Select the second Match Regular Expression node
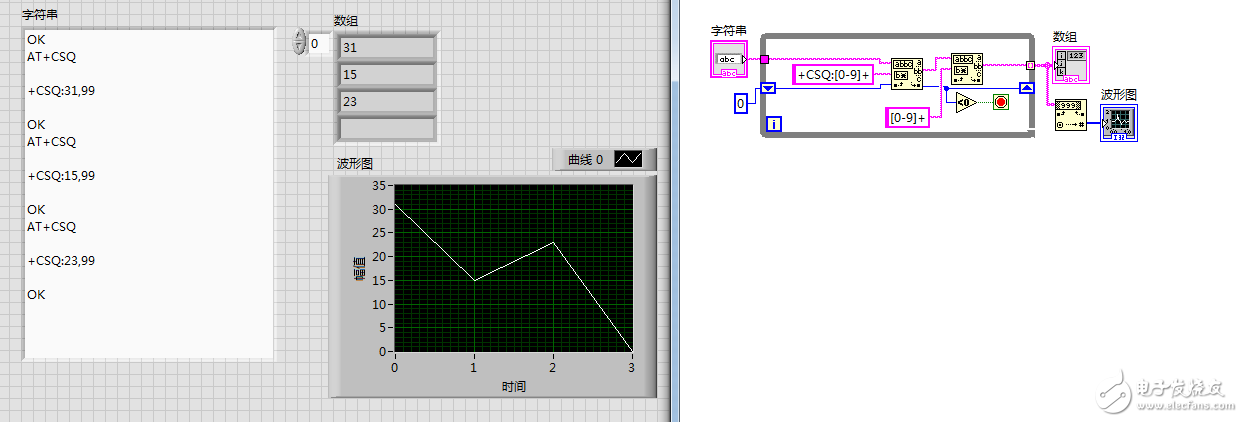This screenshot has width=1243, height=422. point(967,69)
